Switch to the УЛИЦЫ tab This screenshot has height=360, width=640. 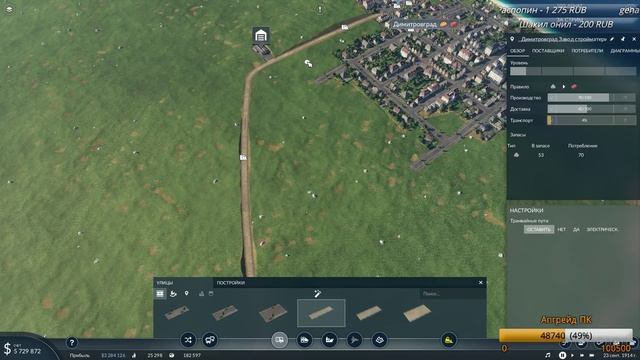165,282
